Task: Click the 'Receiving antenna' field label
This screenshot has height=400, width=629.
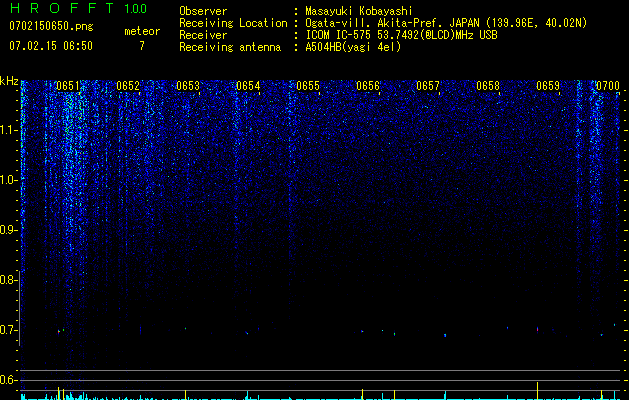Action: (230, 47)
